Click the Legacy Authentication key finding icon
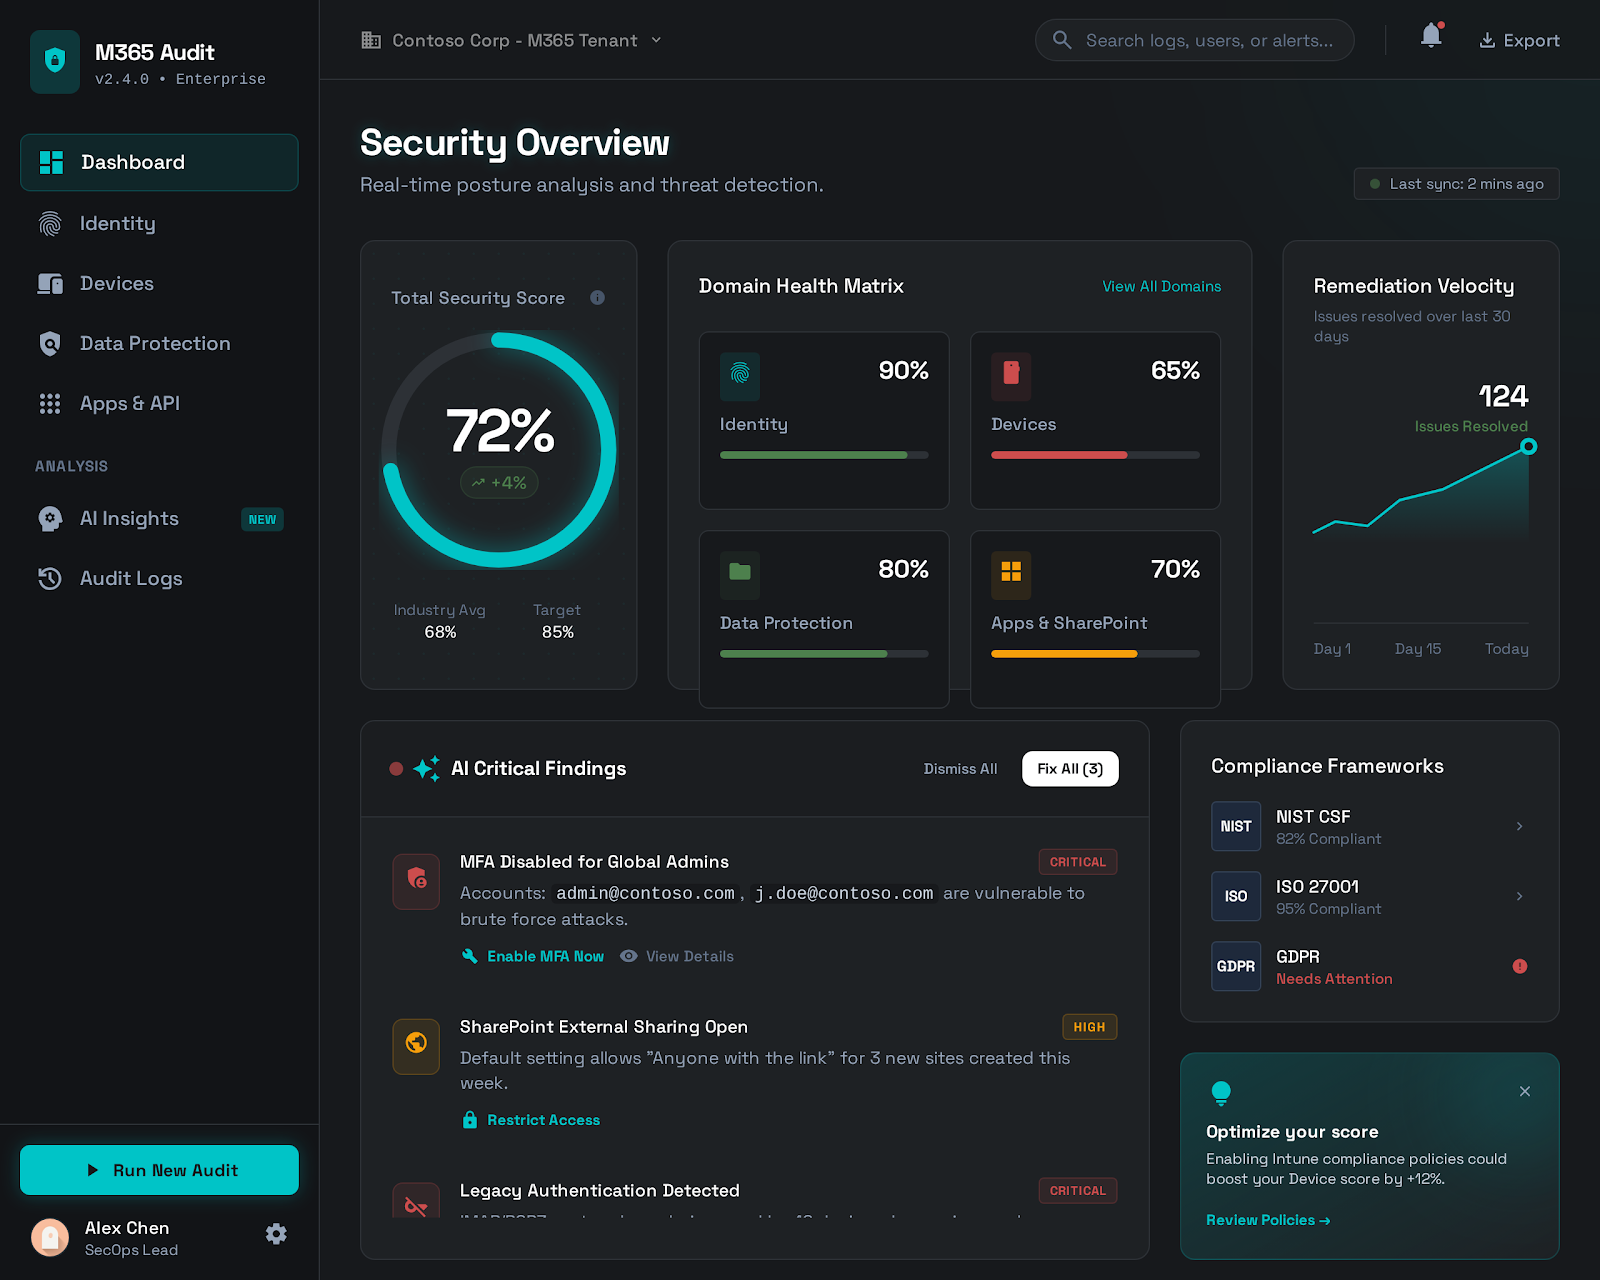The width and height of the screenshot is (1600, 1280). (x=416, y=1200)
